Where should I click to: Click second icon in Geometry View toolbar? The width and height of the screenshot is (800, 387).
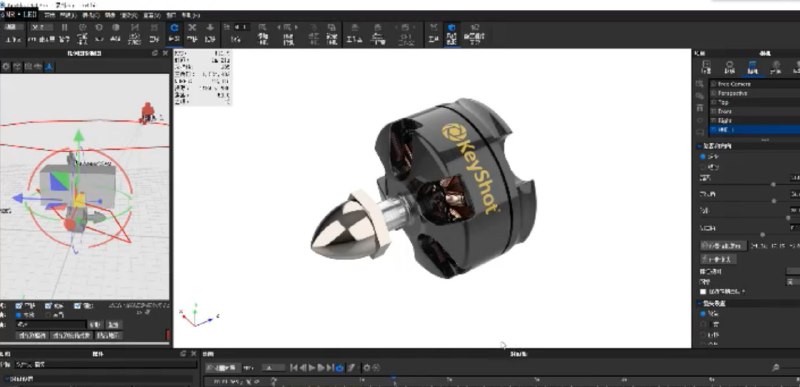pyautogui.click(x=17, y=66)
